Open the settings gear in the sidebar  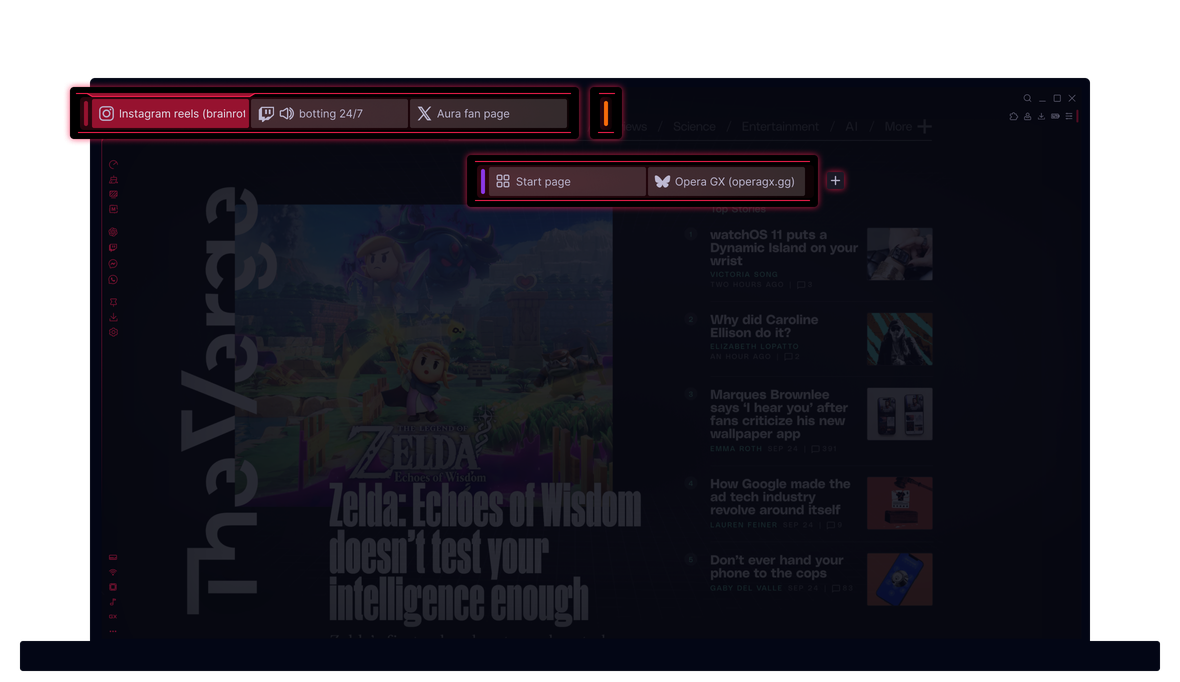point(113,332)
